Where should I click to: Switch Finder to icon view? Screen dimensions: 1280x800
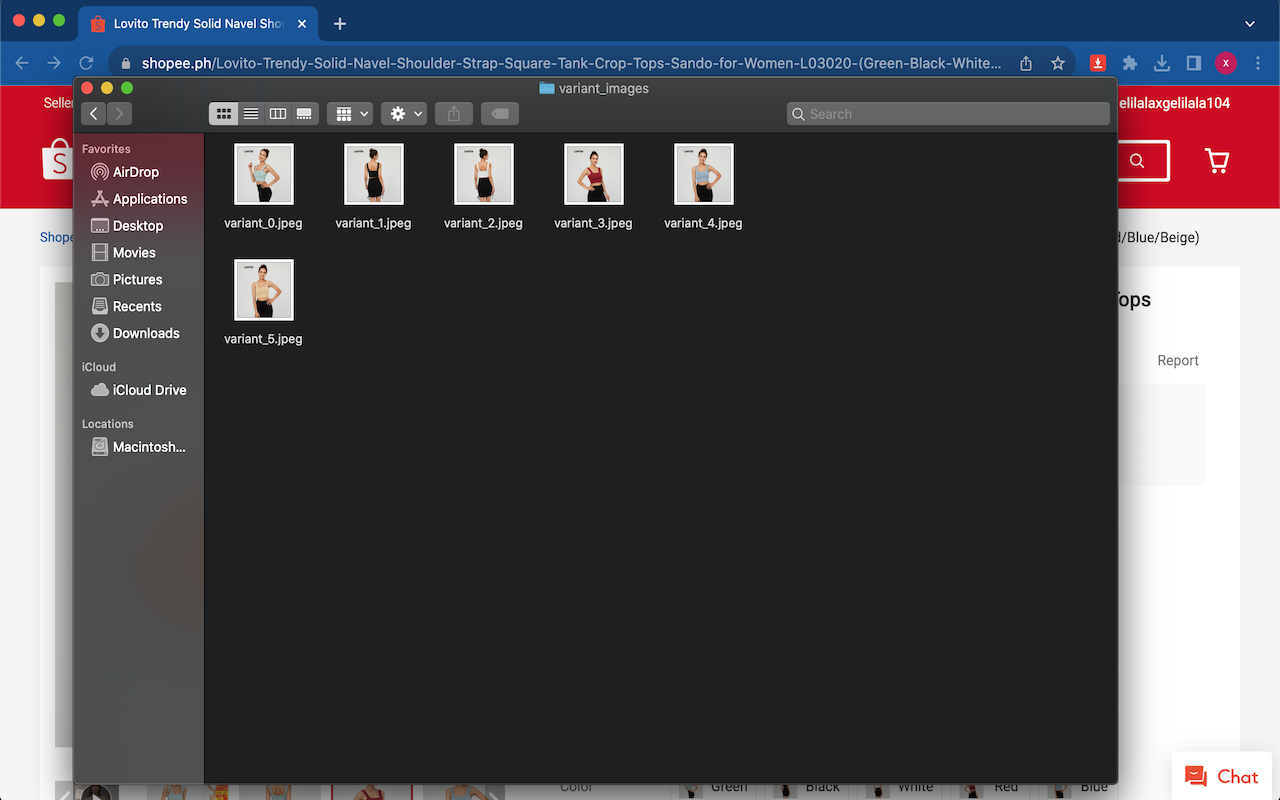224,114
